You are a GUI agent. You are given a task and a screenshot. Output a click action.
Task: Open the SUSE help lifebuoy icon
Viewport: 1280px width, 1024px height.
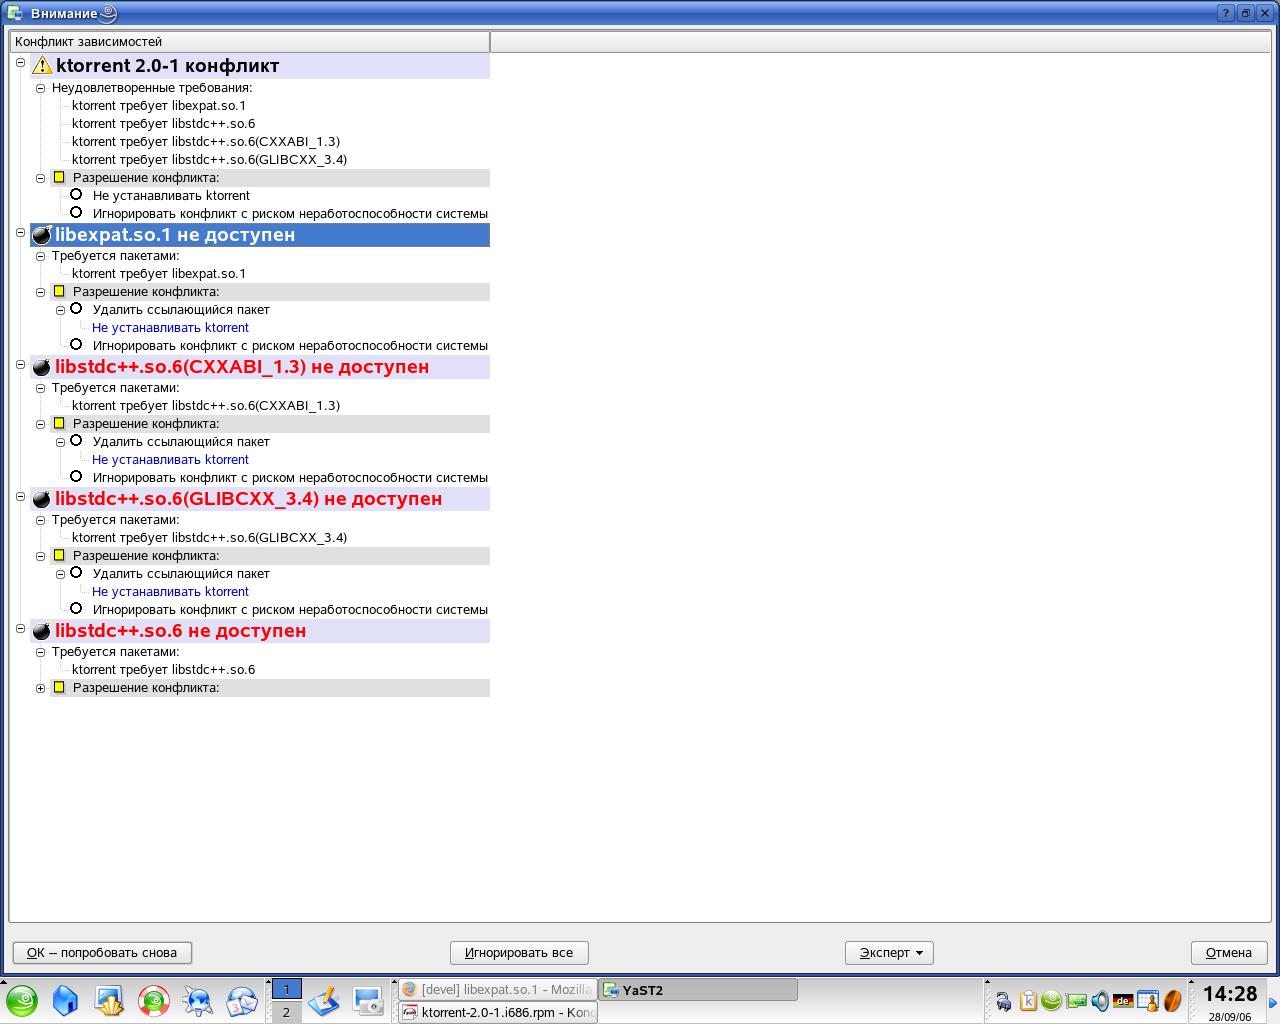(154, 1001)
